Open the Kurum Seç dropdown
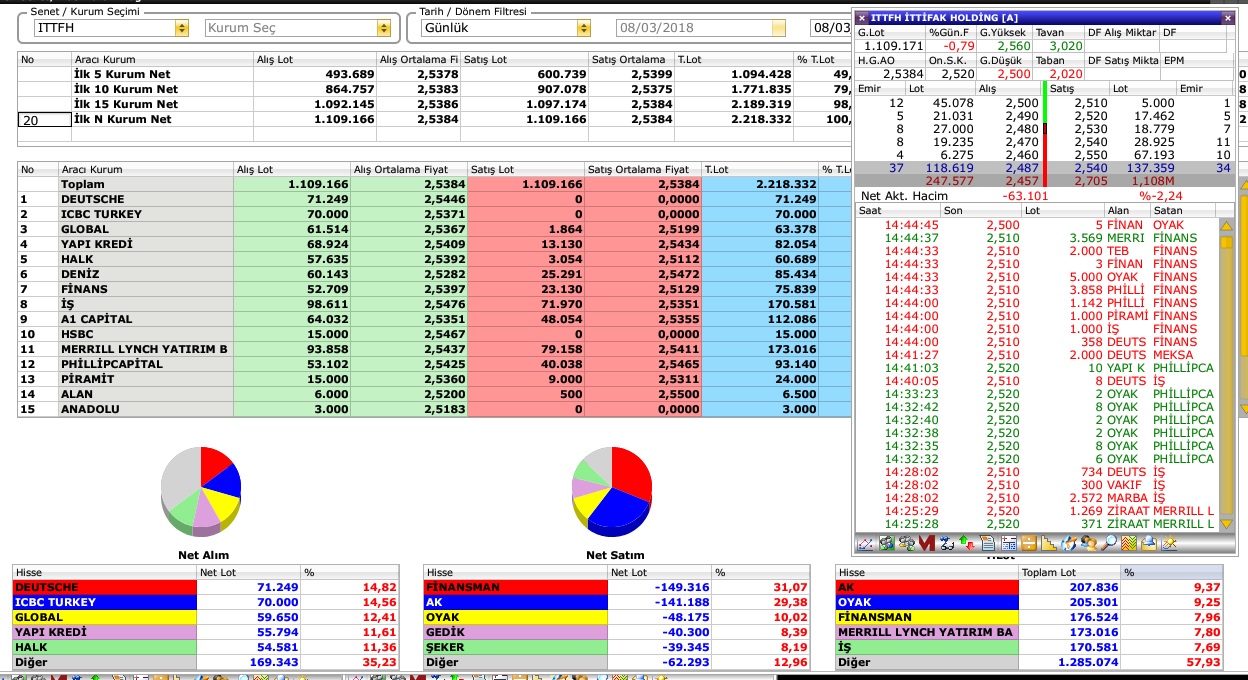This screenshot has height=680, width=1248. point(383,28)
